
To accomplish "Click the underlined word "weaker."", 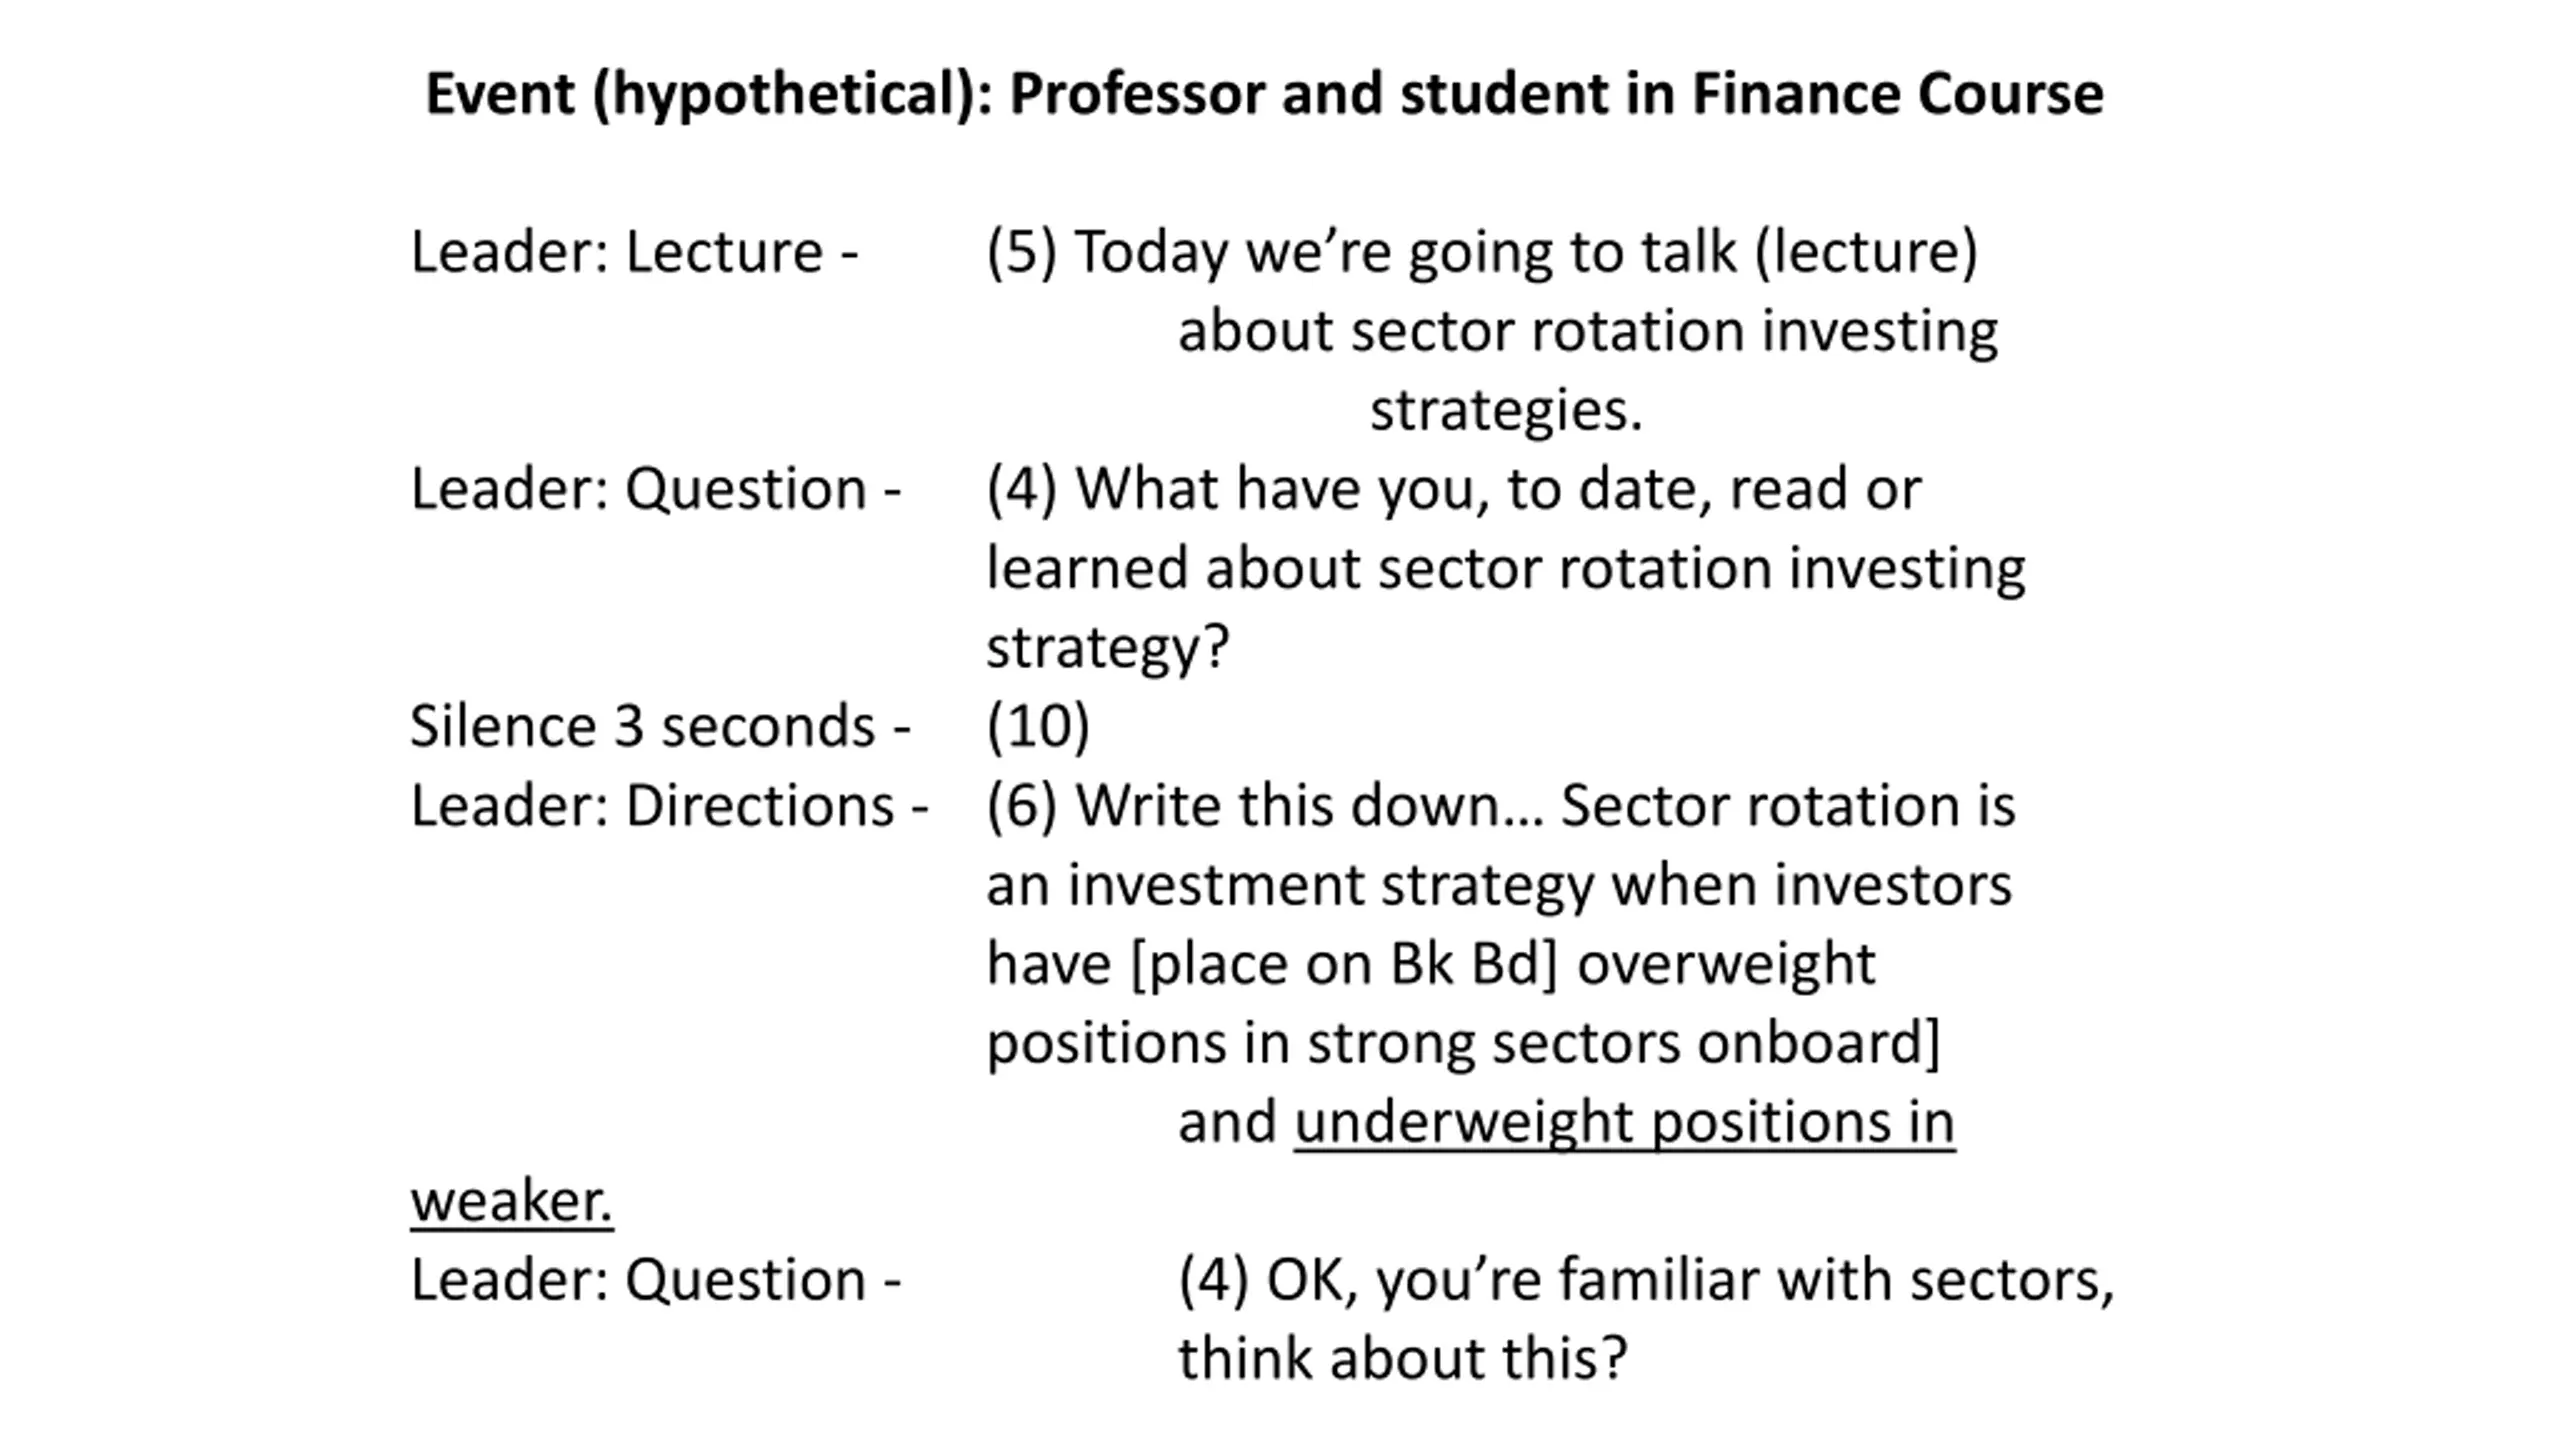I will (512, 1202).
